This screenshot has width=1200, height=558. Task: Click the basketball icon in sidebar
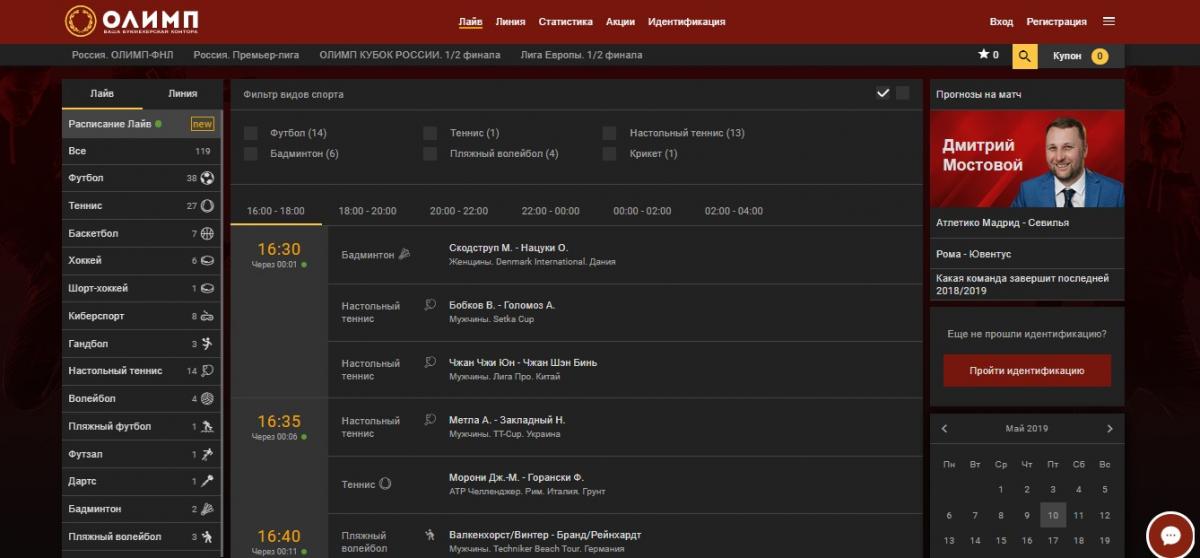point(207,233)
